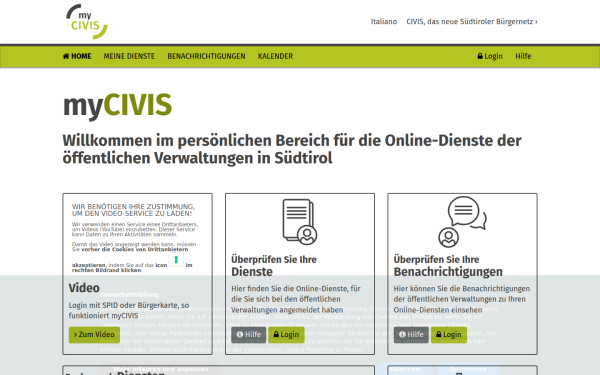Click the Datenschutzerklärung title in the cookie banner
Image resolution: width=600 pixels, height=375 pixels.
tap(129, 295)
